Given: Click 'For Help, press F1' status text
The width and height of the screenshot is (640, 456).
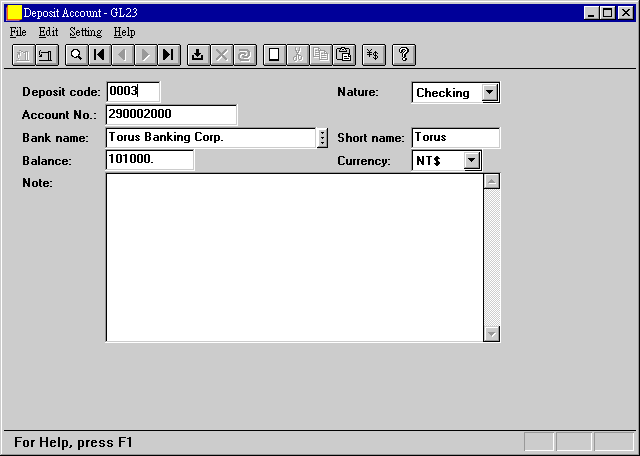Looking at the screenshot, I should 73,443.
